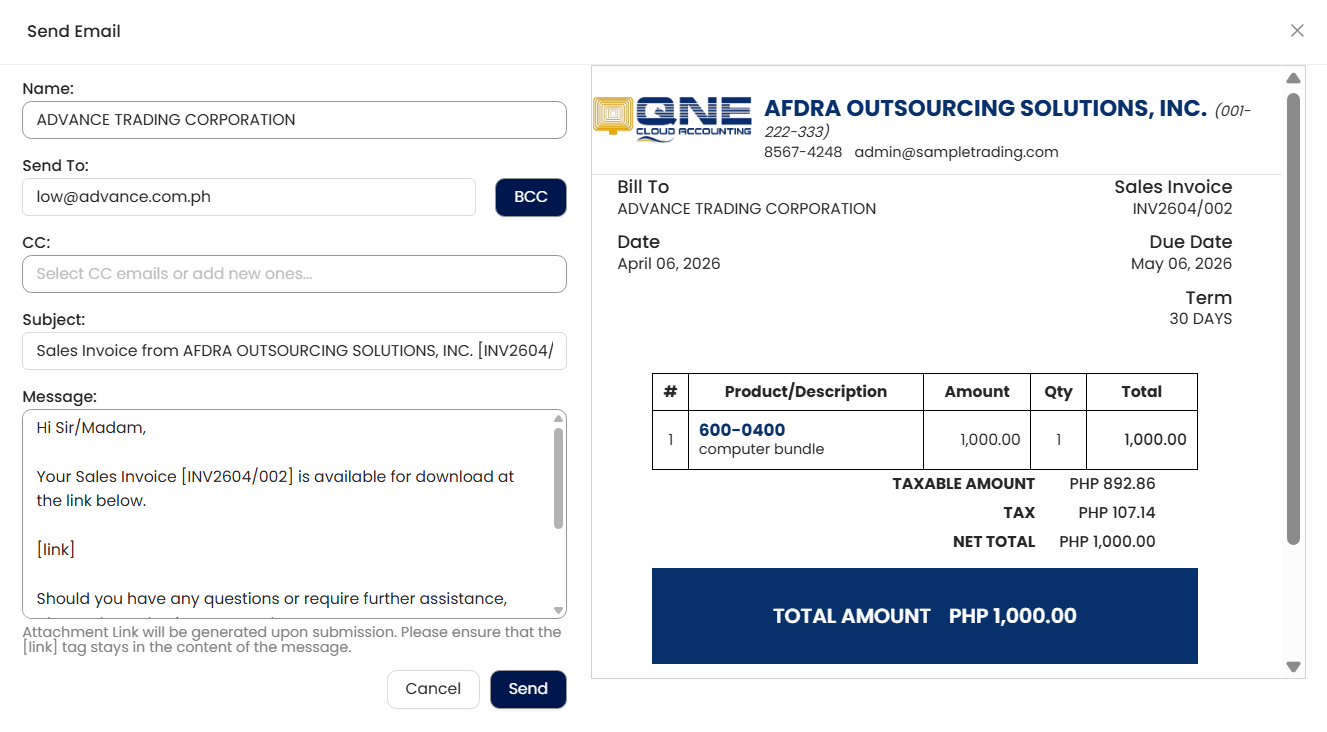The width and height of the screenshot is (1327, 732).
Task: Click product code 600-0400
Action: pyautogui.click(x=742, y=430)
